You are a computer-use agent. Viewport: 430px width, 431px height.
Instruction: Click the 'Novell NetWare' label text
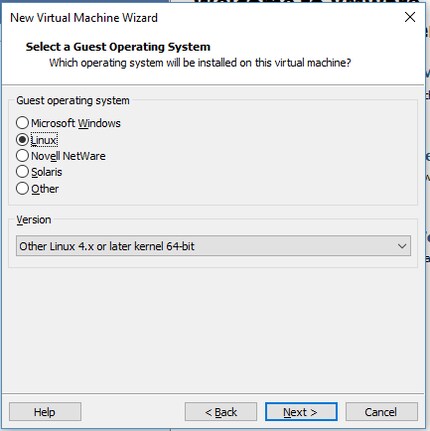68,156
